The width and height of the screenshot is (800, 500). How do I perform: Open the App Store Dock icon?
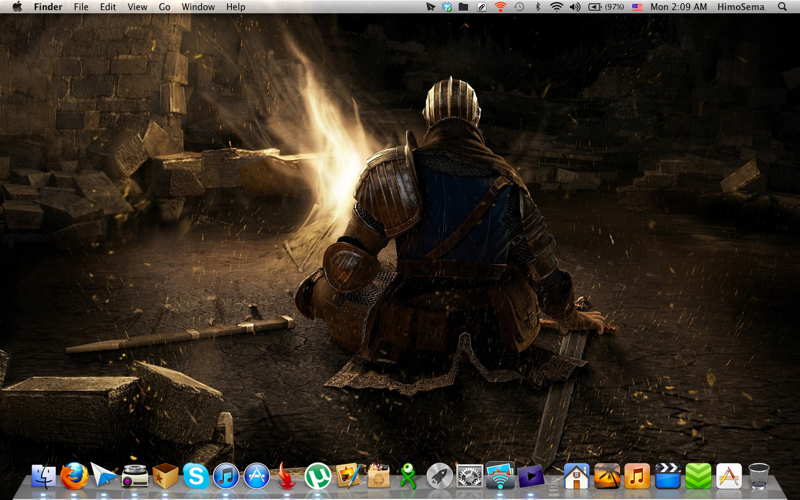click(x=257, y=476)
